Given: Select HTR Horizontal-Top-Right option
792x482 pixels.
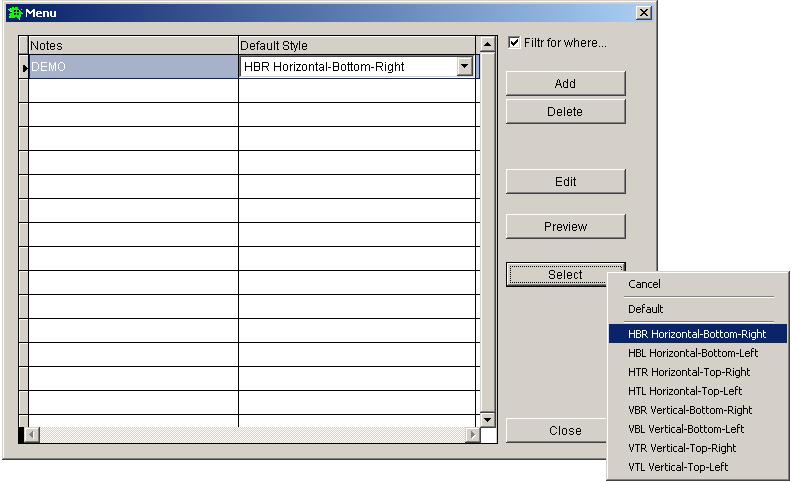Looking at the screenshot, I should [688, 372].
